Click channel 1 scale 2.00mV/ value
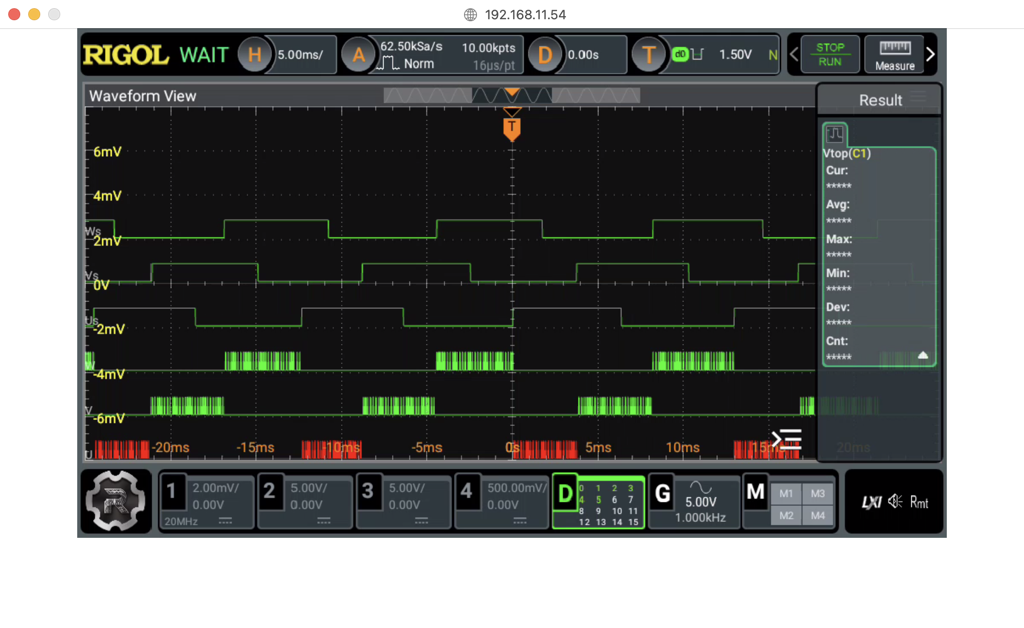The width and height of the screenshot is (1024, 628). pos(216,488)
